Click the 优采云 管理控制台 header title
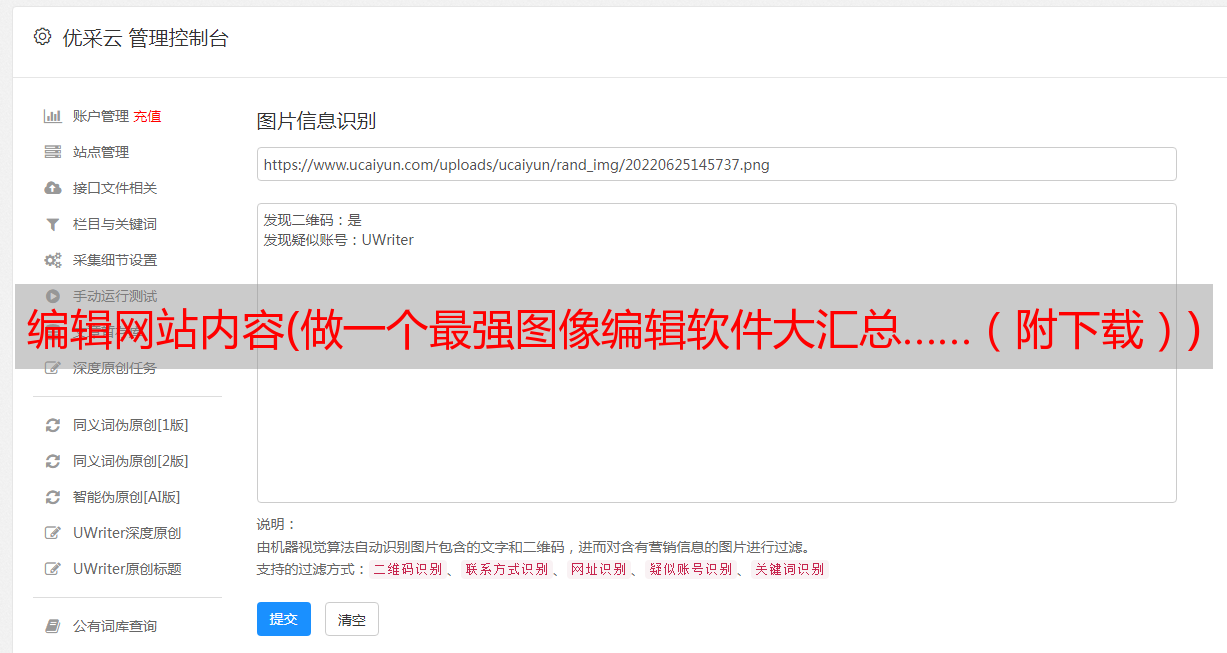The height and width of the screenshot is (653, 1227). pyautogui.click(x=146, y=38)
